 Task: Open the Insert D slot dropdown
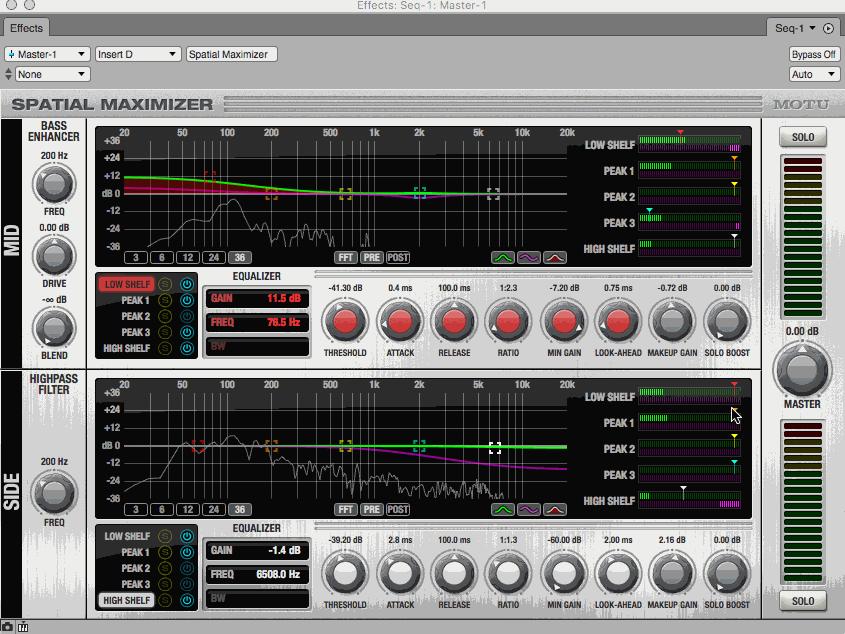click(x=137, y=54)
